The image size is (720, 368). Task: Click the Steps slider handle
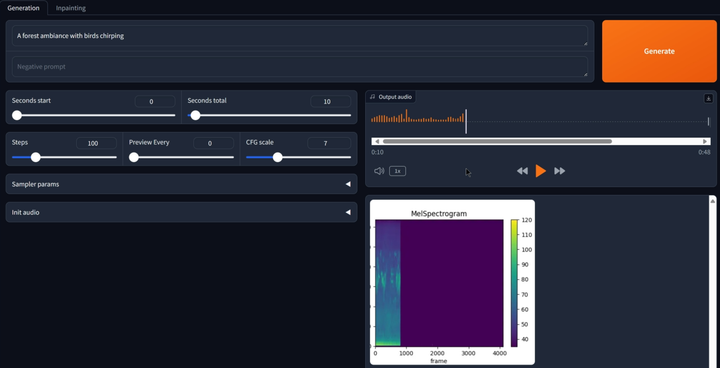[35, 158]
